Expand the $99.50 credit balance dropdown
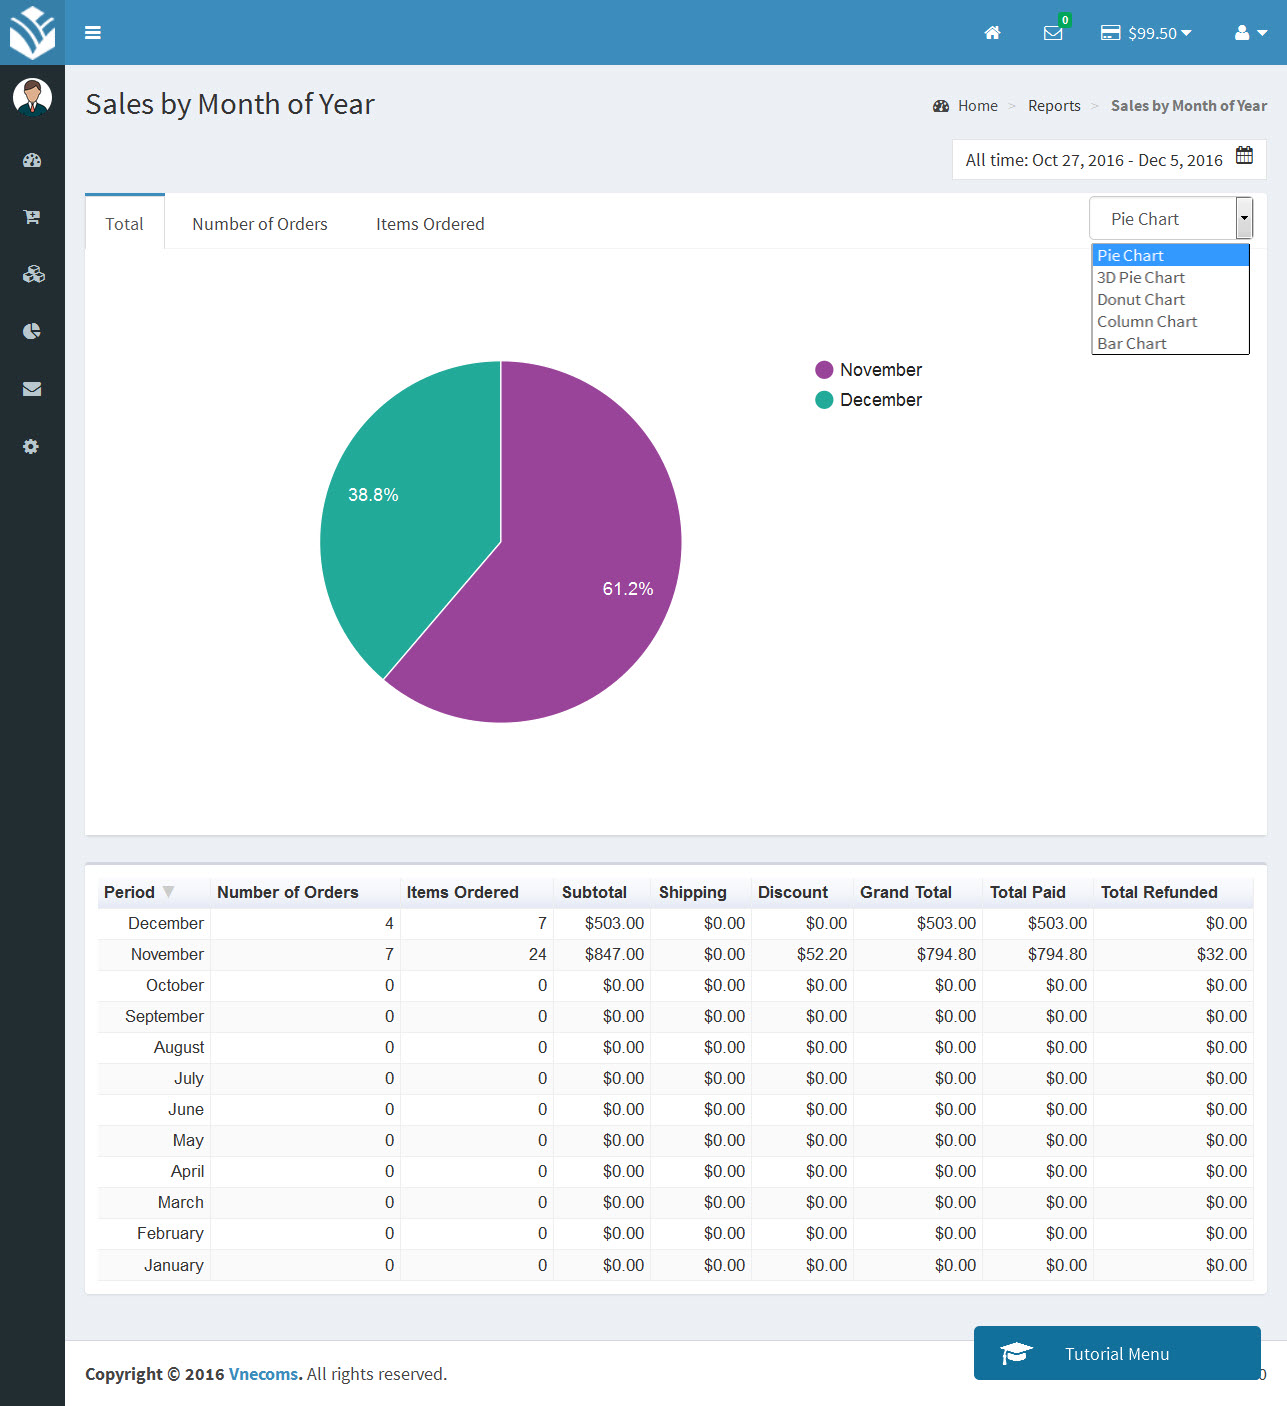The height and width of the screenshot is (1406, 1287). (1147, 33)
